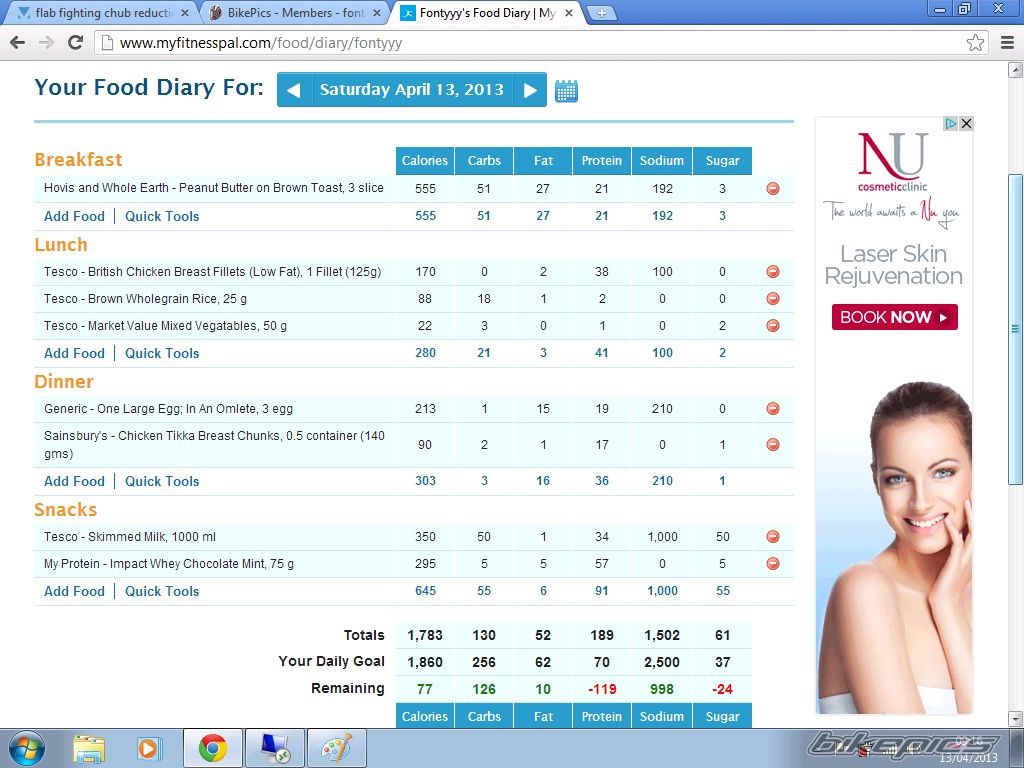Go to previous day arrow
Image resolution: width=1024 pixels, height=768 pixels.
[x=293, y=90]
